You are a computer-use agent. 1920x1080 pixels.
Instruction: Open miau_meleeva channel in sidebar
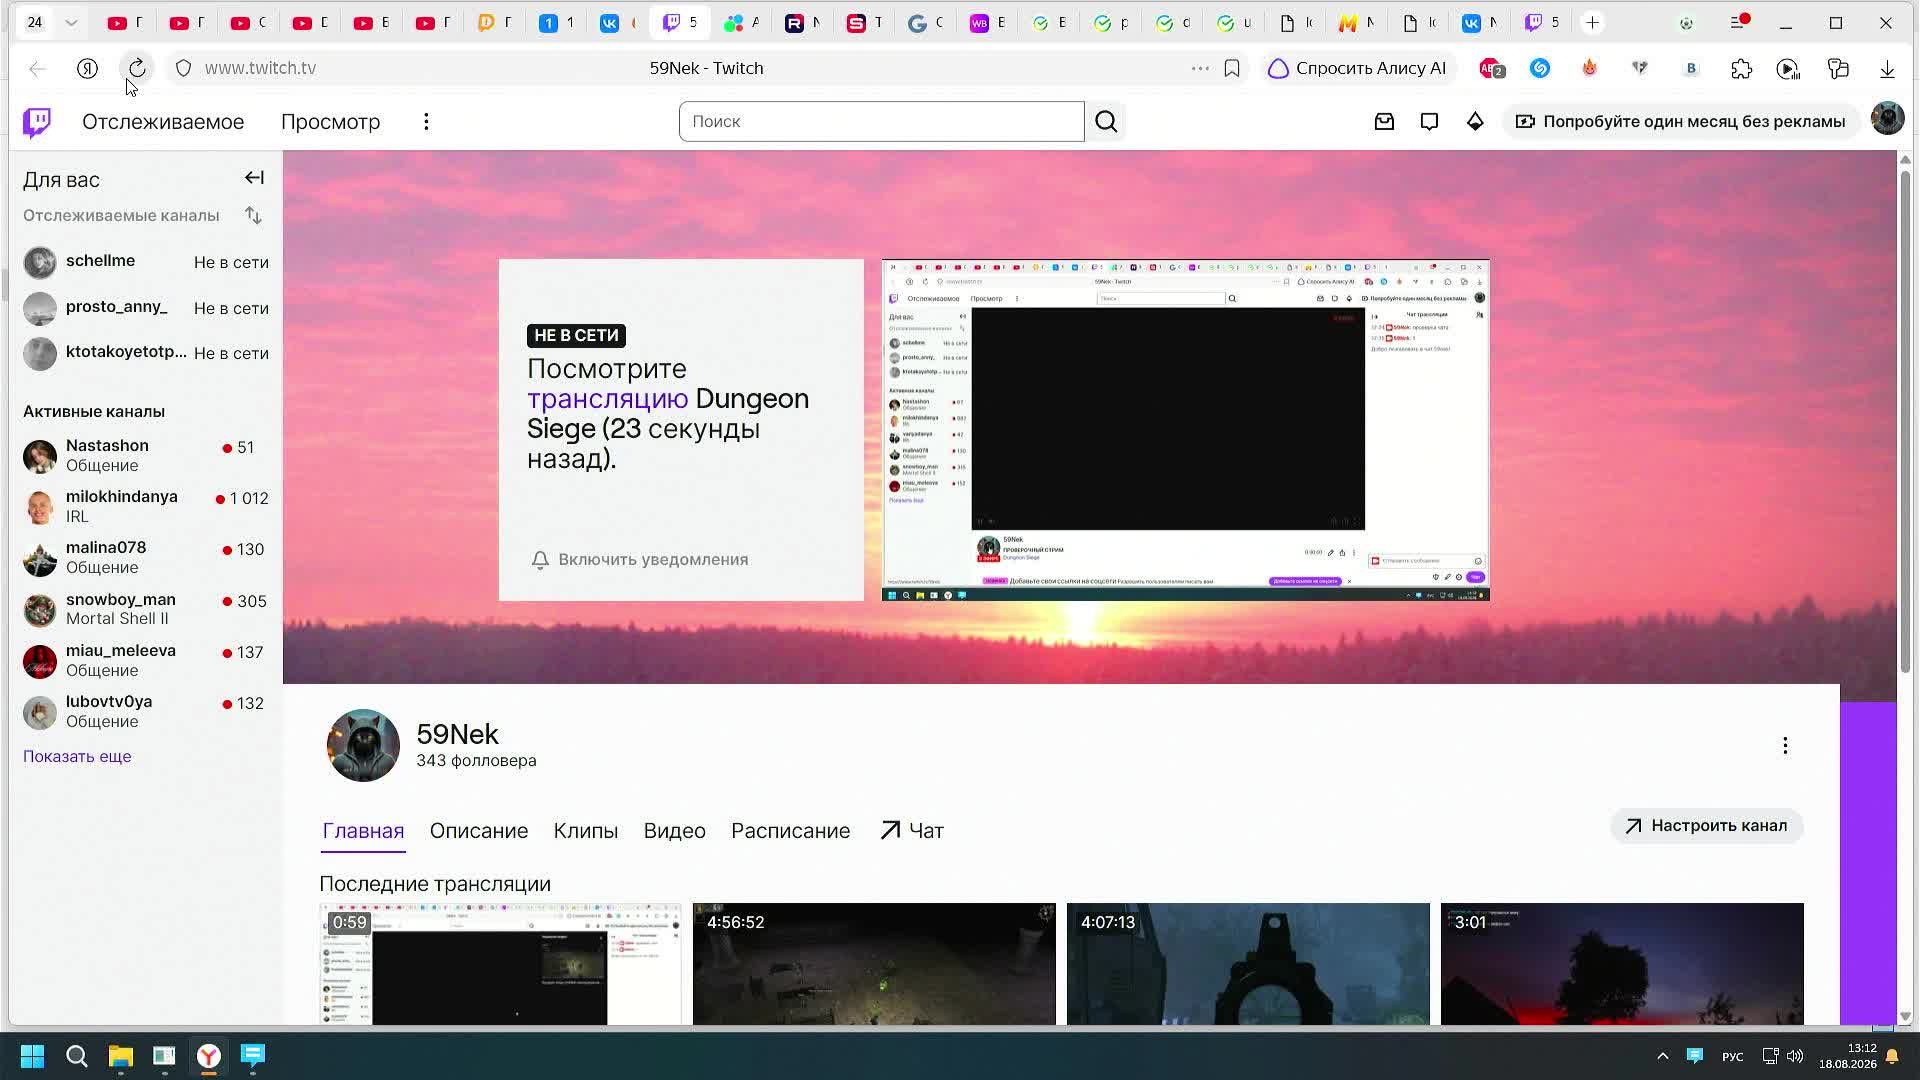point(146,661)
